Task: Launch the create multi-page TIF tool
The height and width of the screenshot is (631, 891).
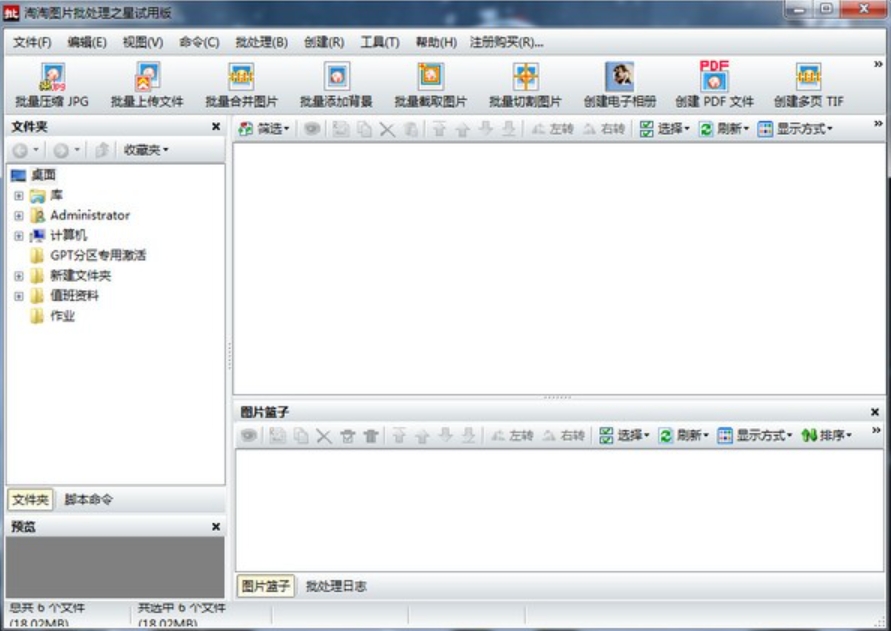Action: (809, 85)
